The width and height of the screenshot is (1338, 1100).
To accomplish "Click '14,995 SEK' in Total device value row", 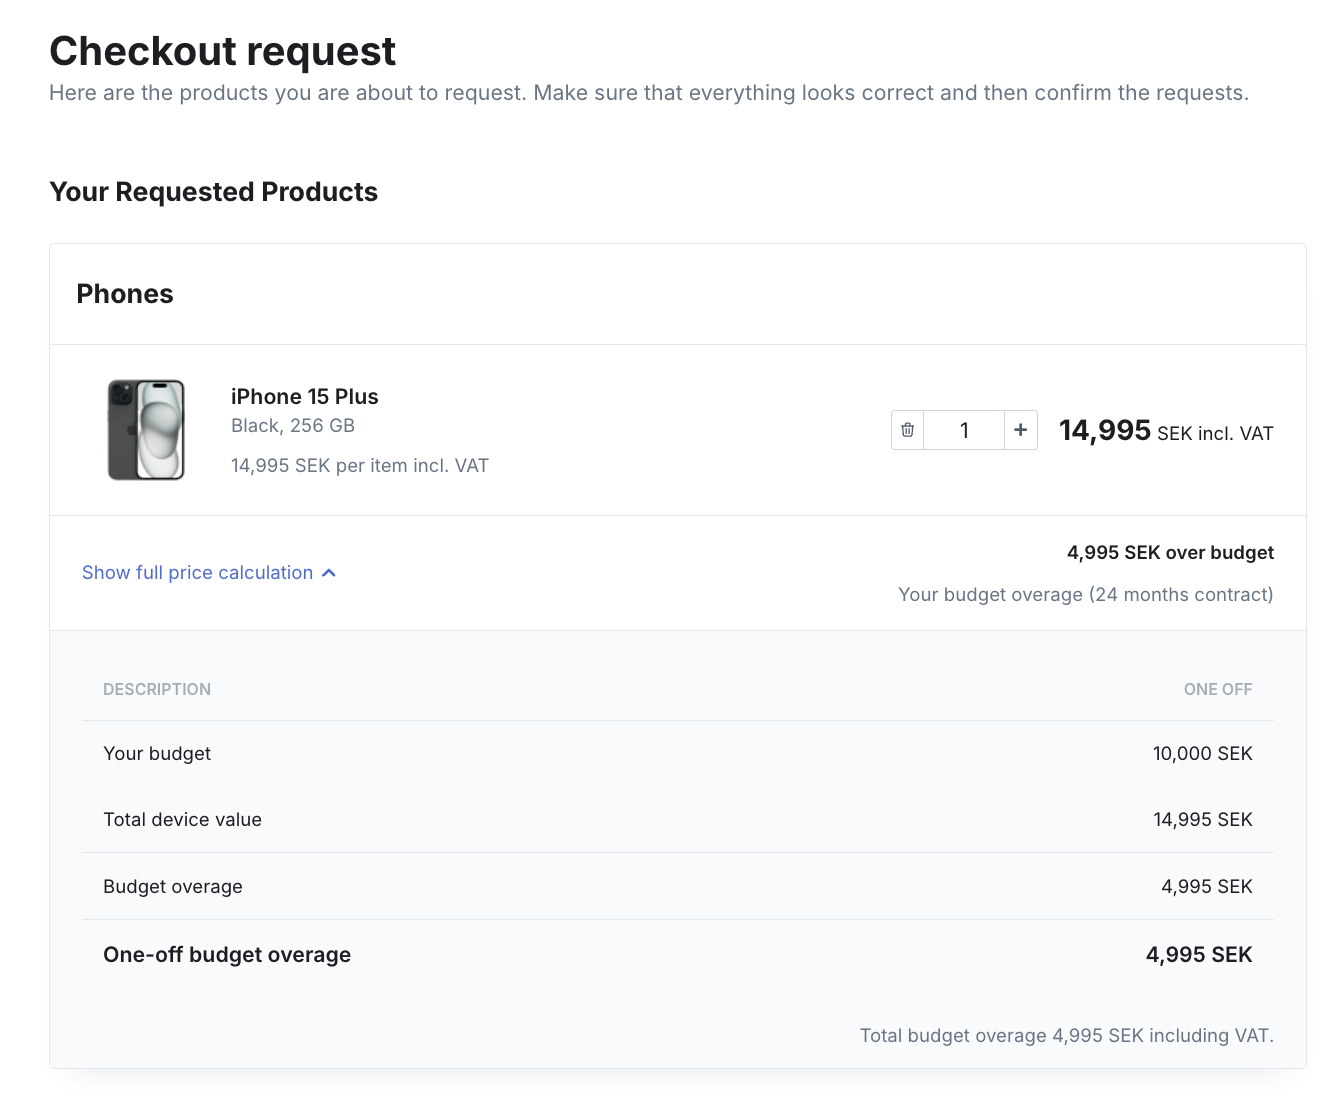I will pos(1202,820).
